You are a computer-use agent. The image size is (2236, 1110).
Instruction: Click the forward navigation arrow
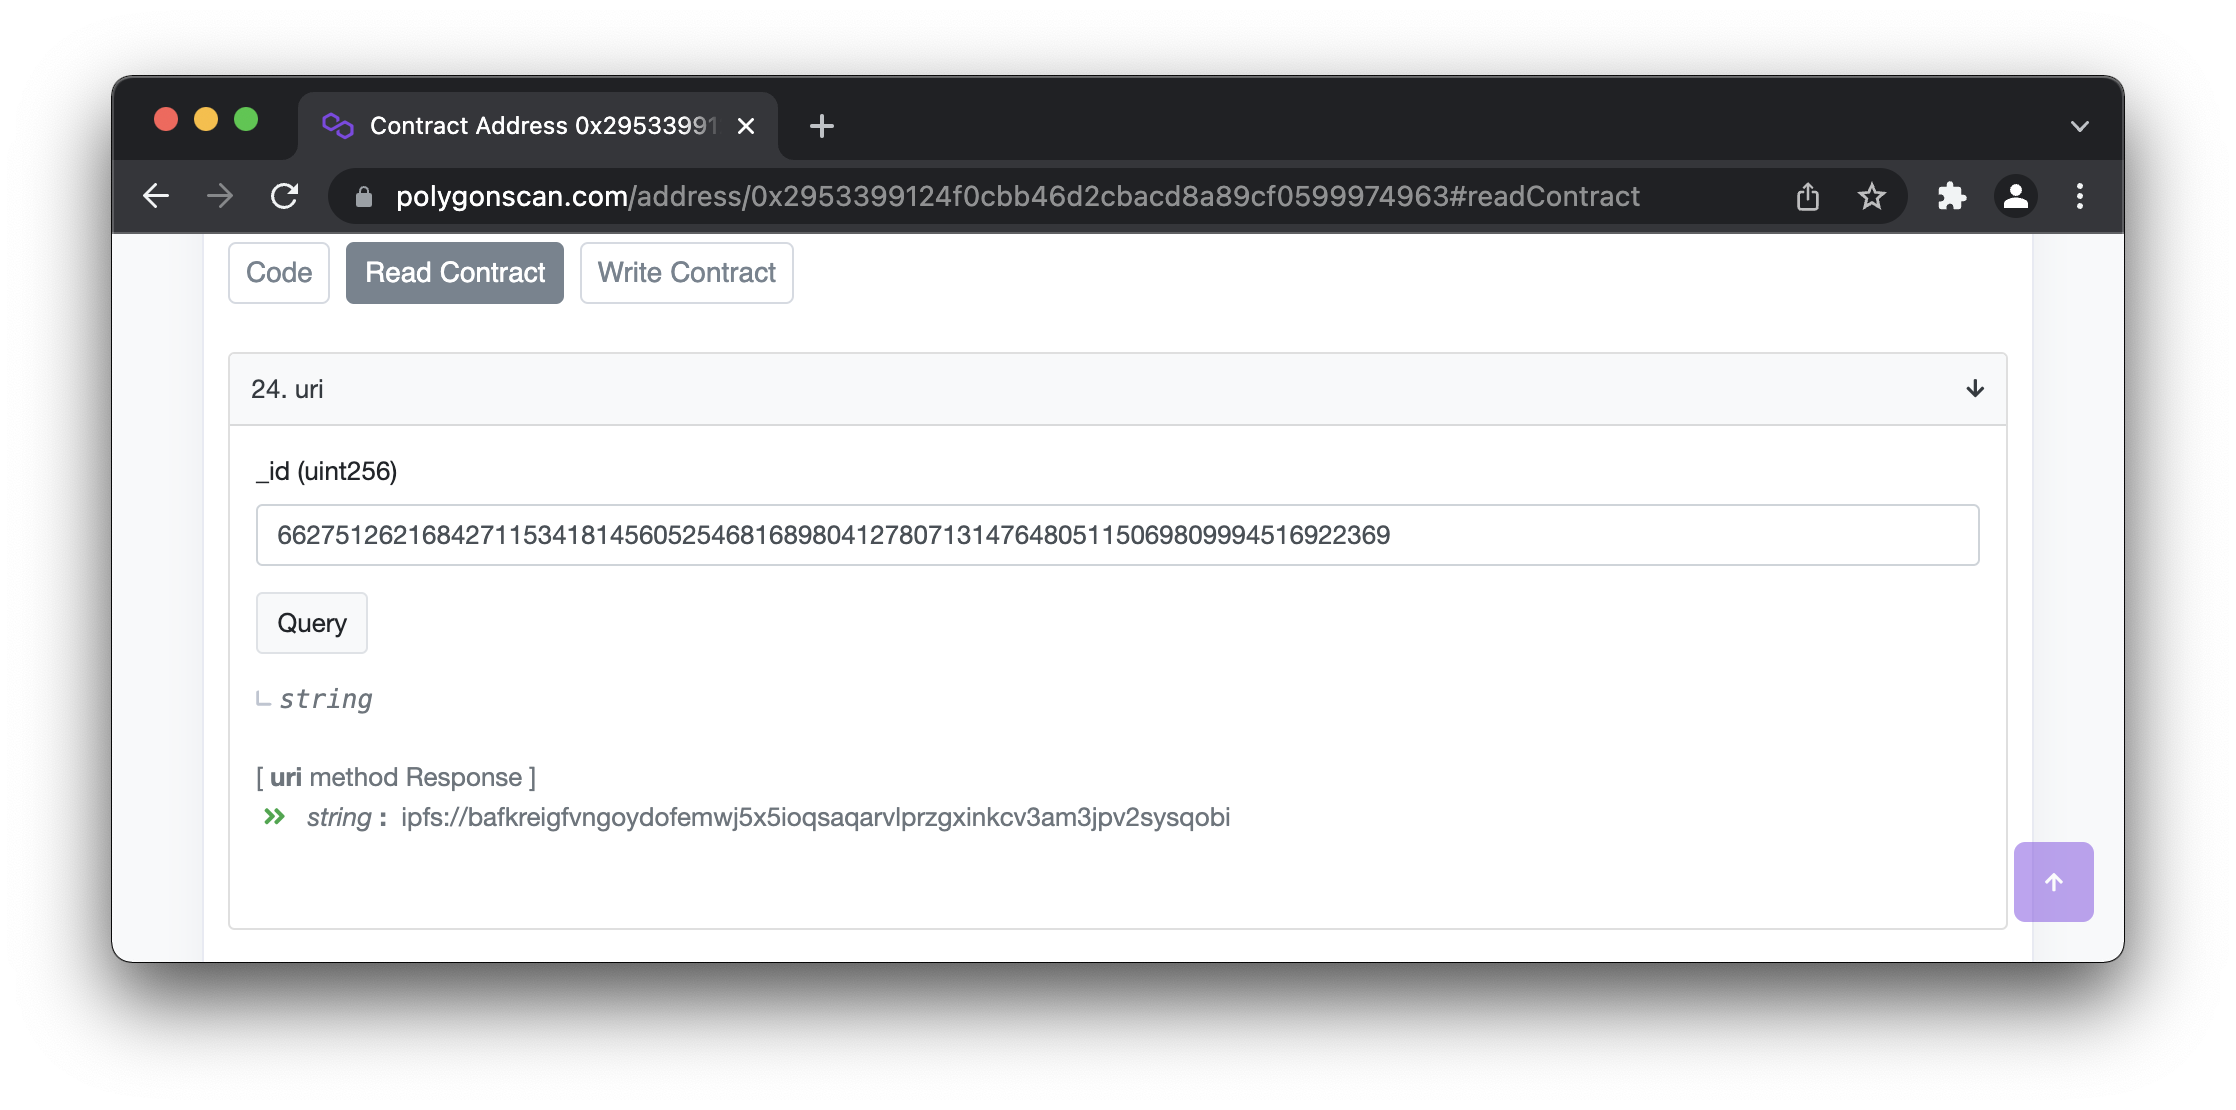pyautogui.click(x=220, y=196)
